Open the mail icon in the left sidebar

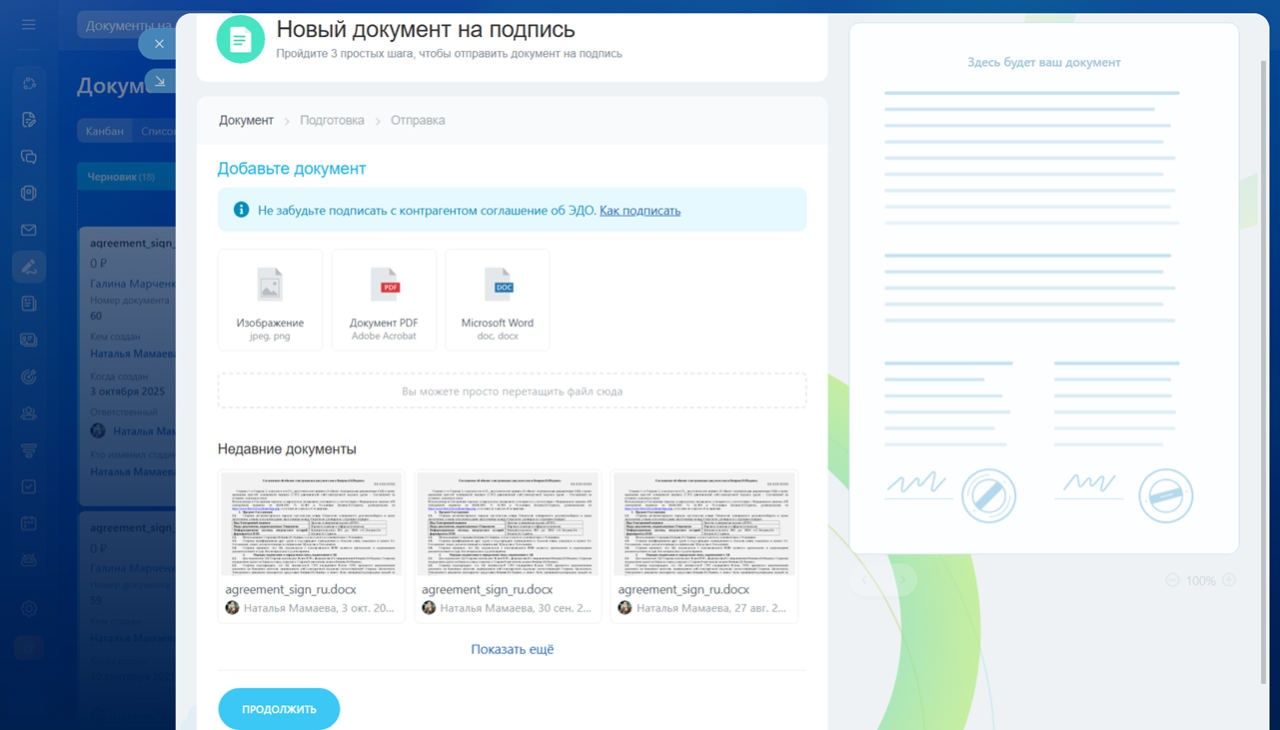point(29,230)
